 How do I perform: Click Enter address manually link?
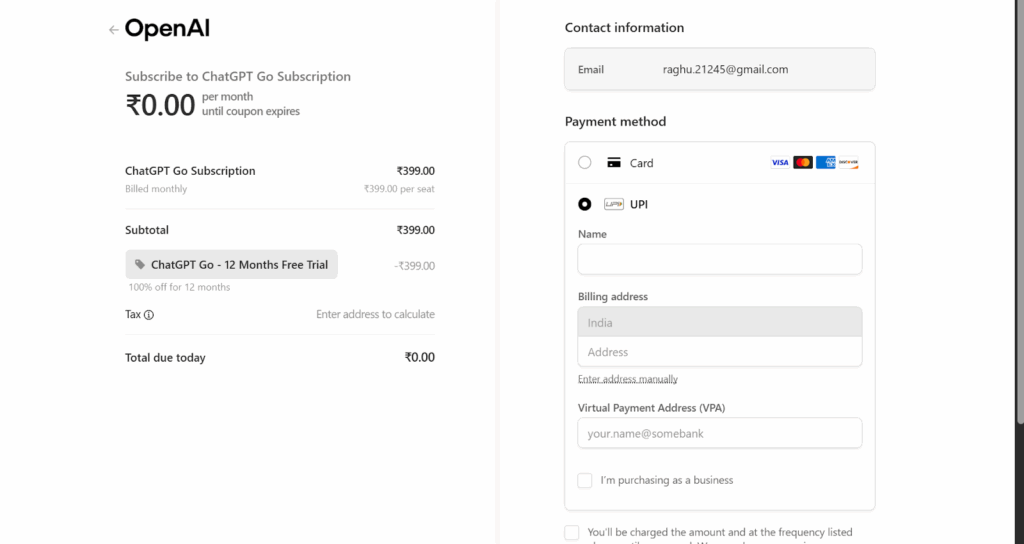pyautogui.click(x=628, y=379)
